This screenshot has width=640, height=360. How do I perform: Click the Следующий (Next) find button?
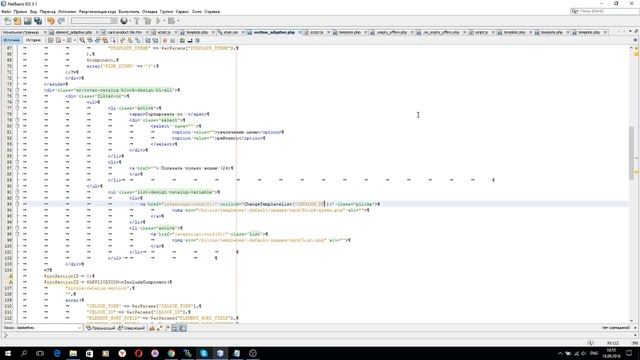click(x=131, y=328)
